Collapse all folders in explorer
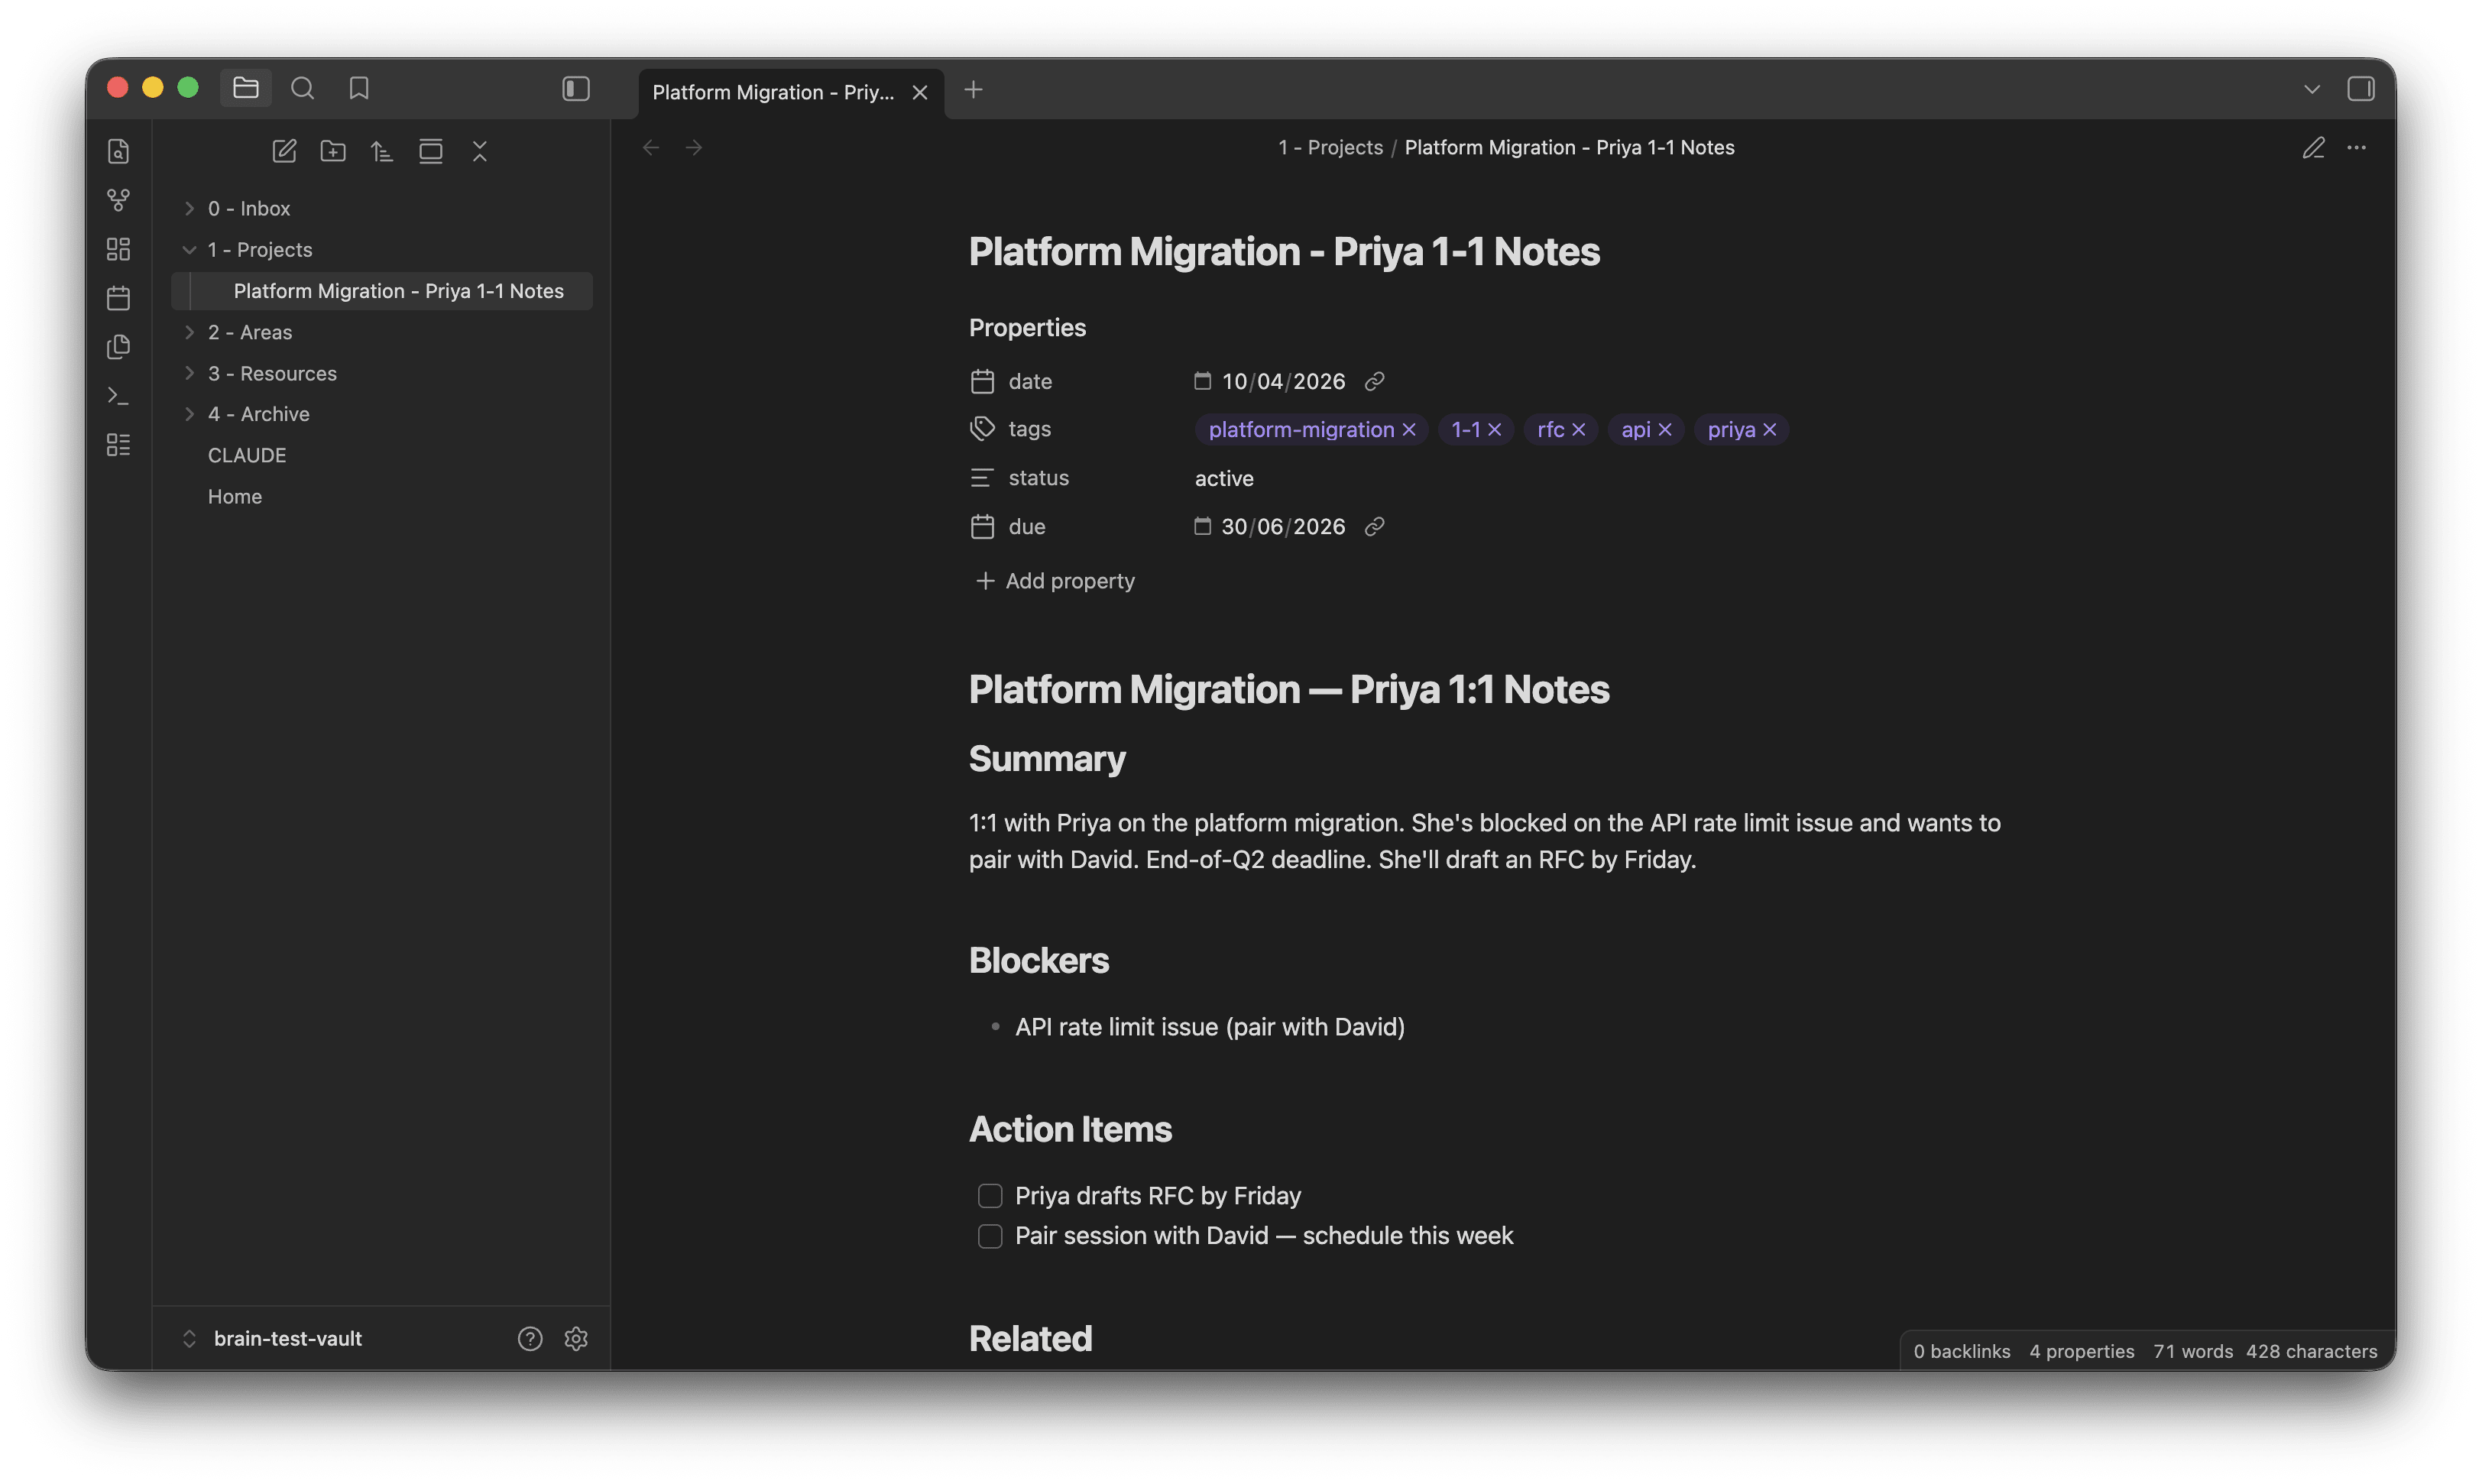 coord(480,151)
